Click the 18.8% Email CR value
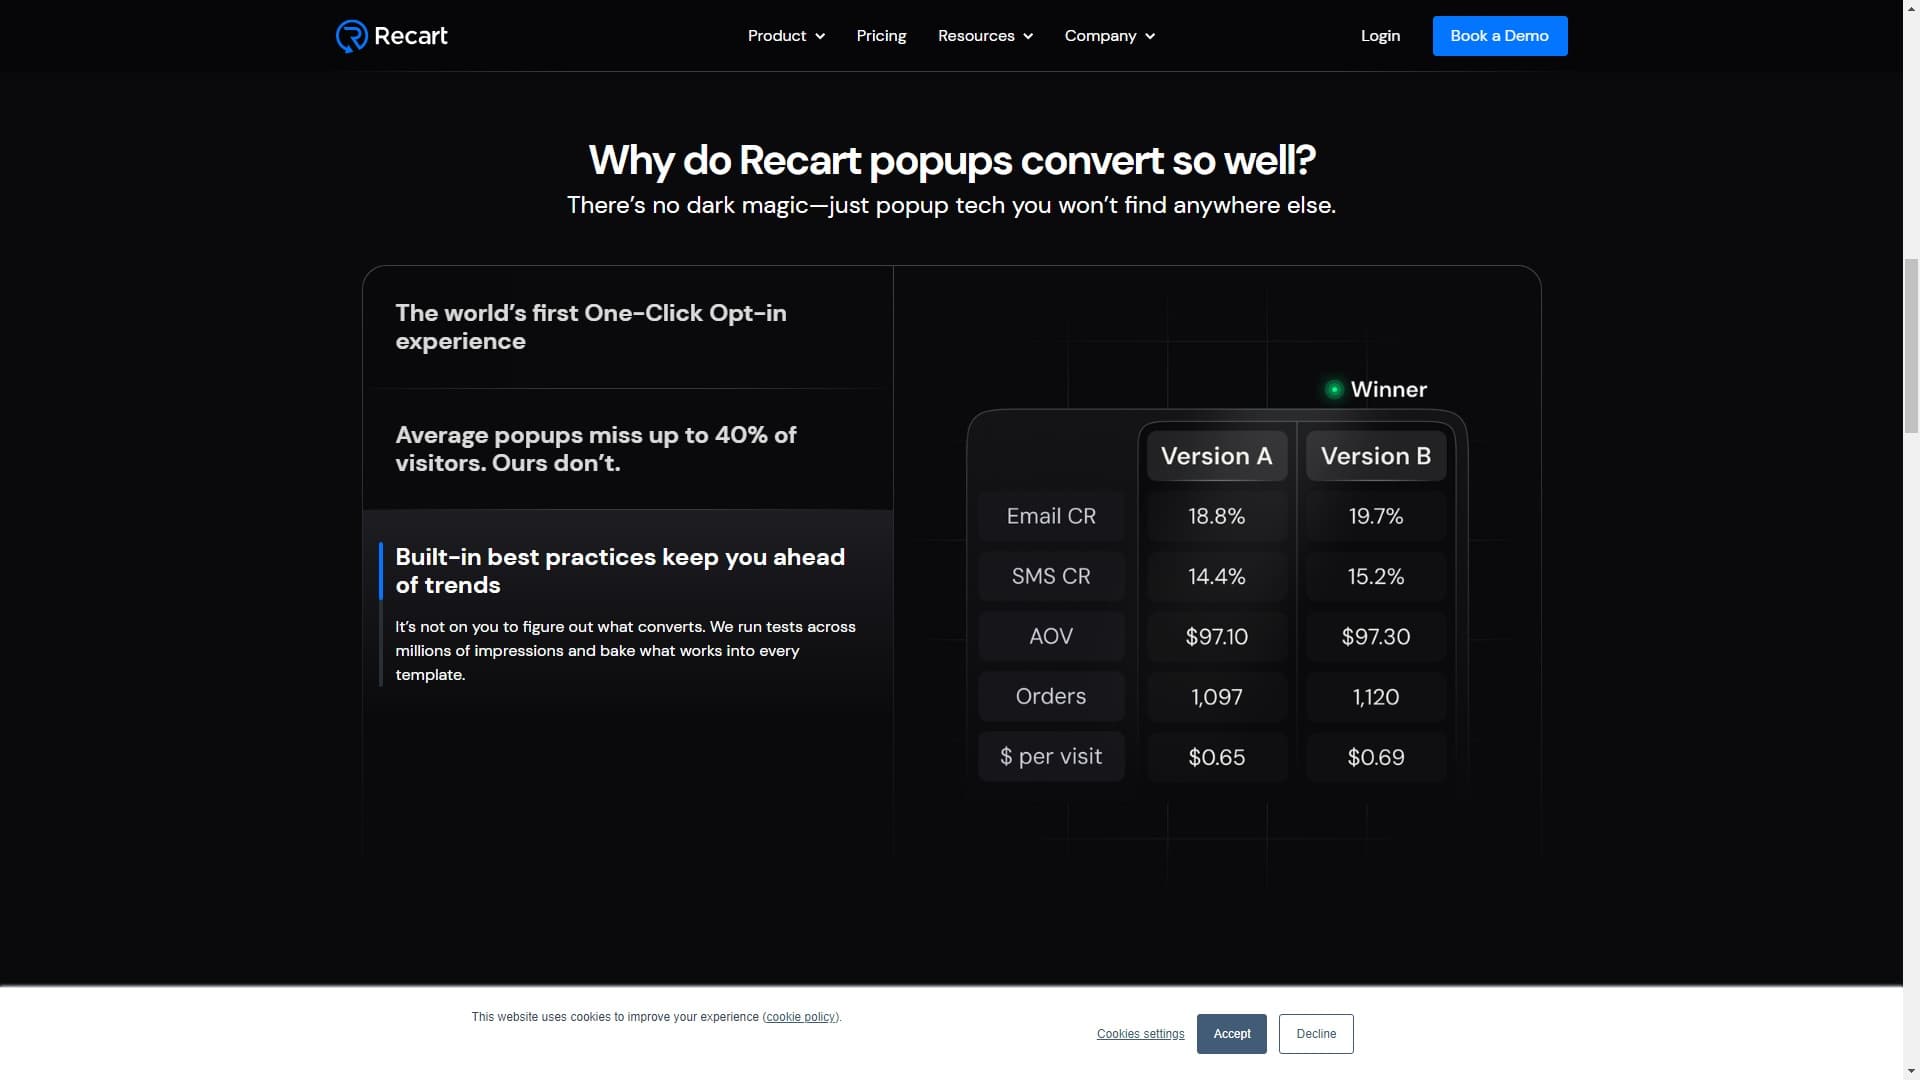The height and width of the screenshot is (1080, 1920). [x=1216, y=516]
